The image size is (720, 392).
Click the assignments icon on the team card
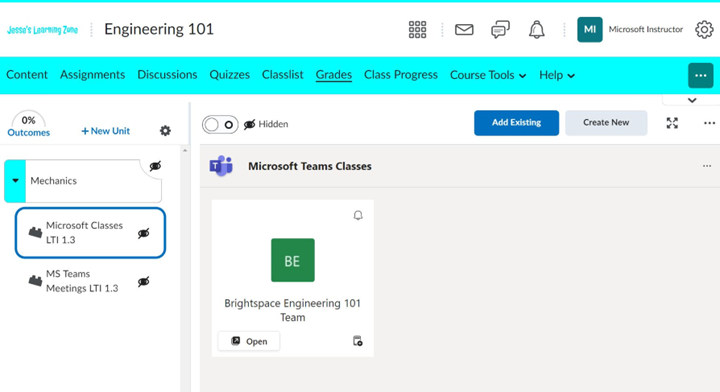coord(357,341)
